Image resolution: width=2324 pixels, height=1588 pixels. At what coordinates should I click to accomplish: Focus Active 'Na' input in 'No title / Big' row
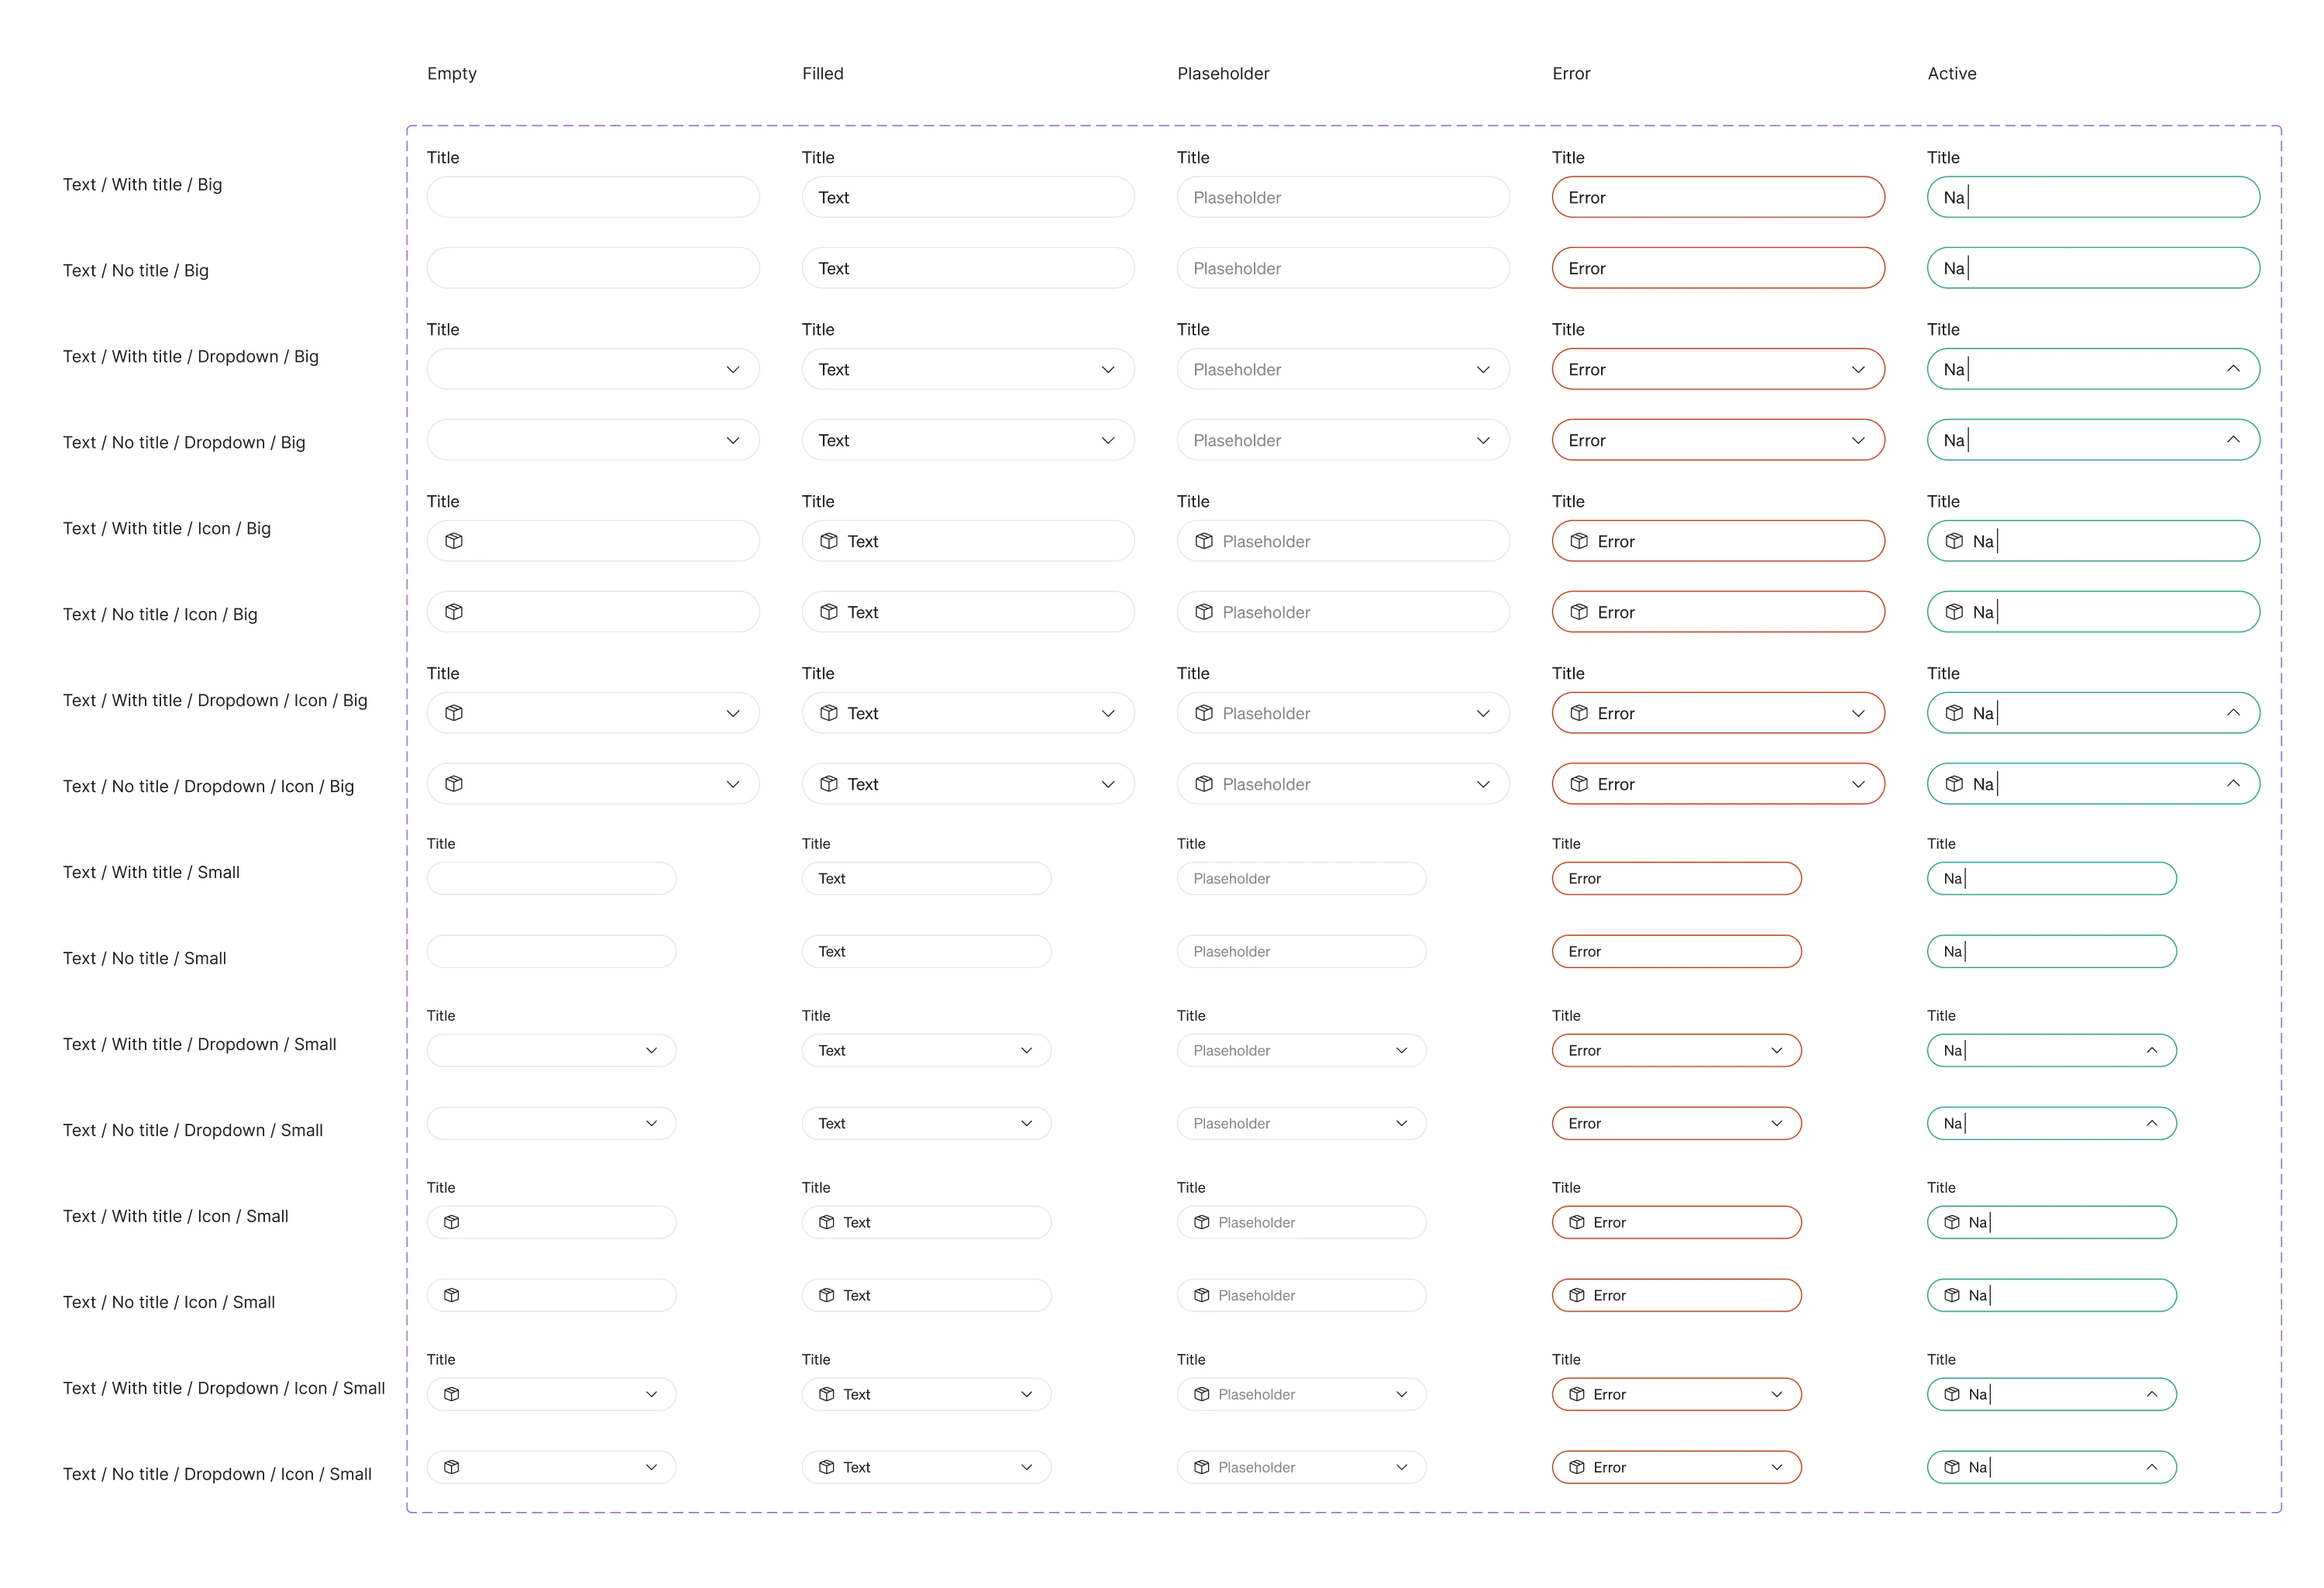click(x=2093, y=268)
